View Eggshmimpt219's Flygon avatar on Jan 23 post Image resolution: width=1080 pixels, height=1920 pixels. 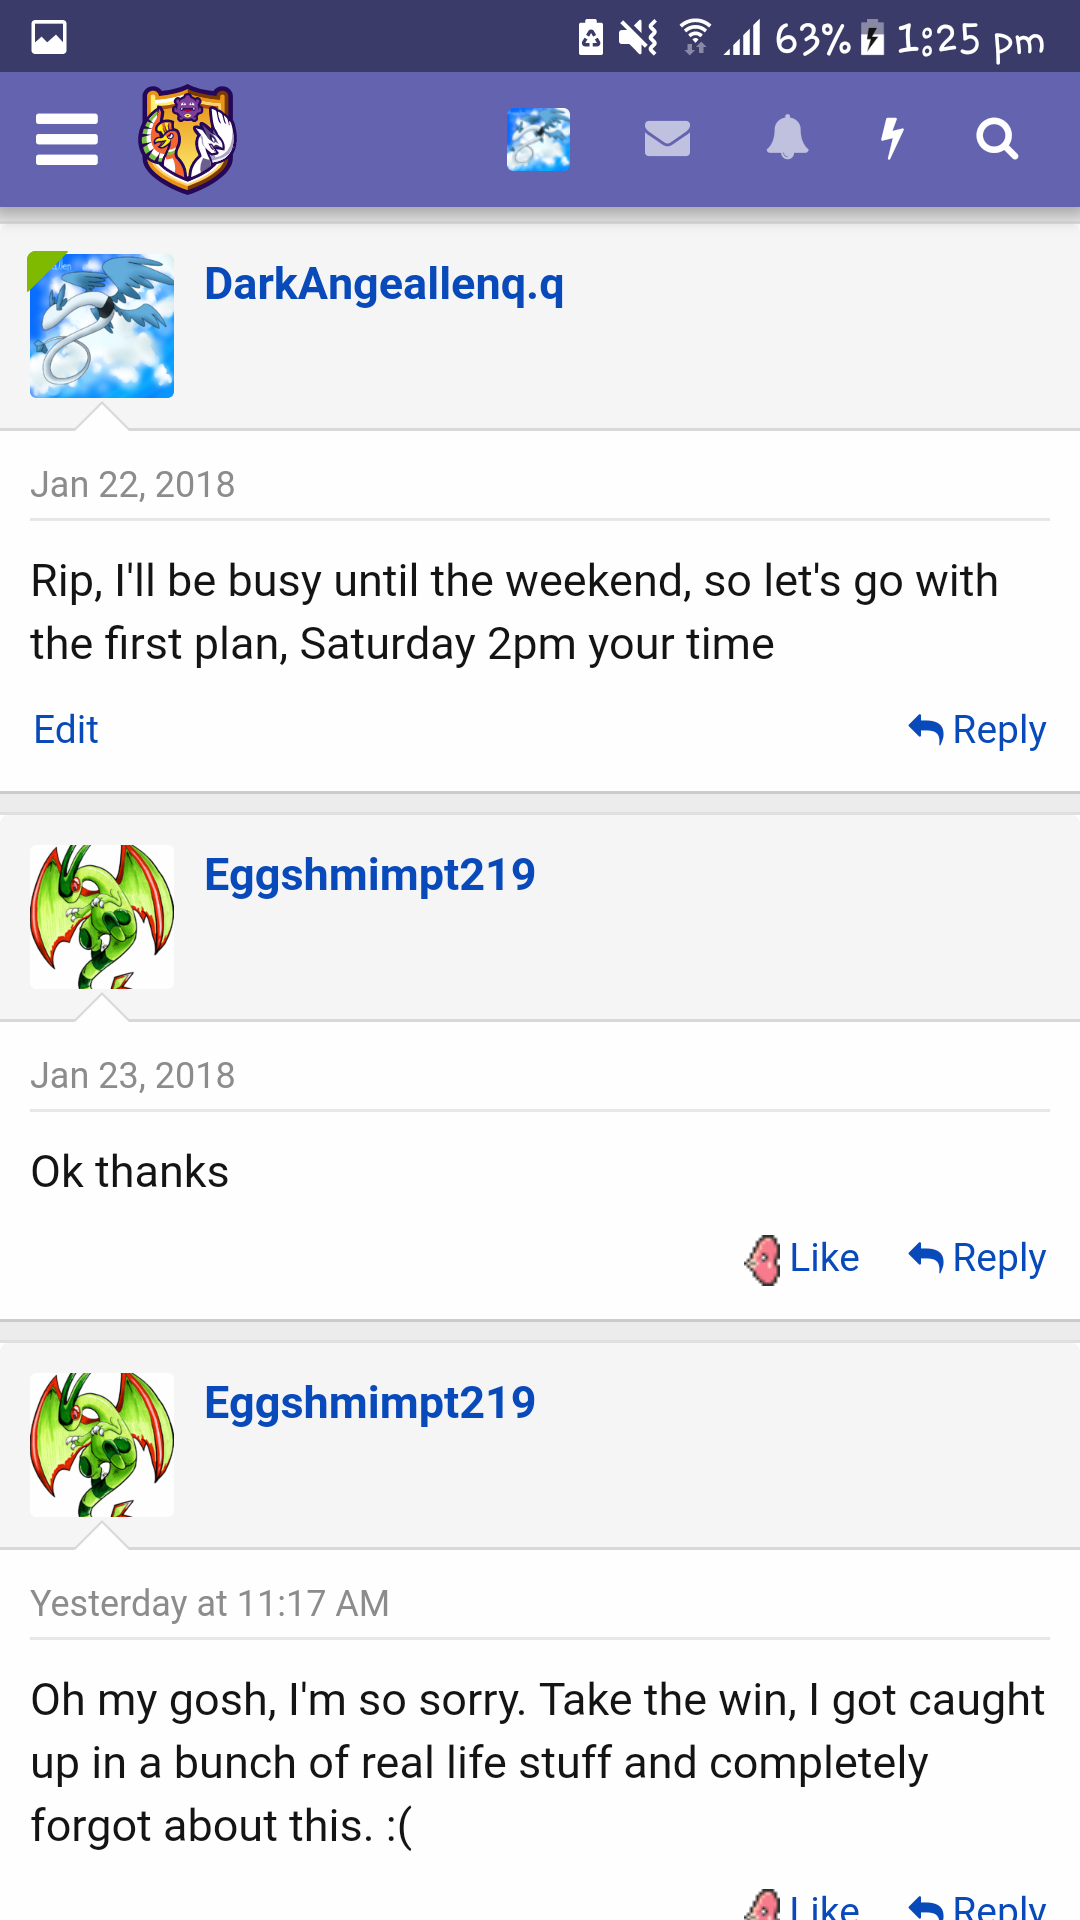(102, 917)
